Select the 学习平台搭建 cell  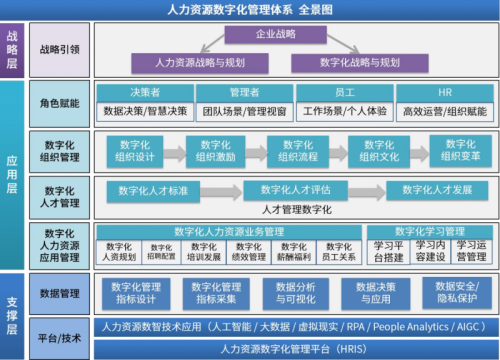click(388, 252)
